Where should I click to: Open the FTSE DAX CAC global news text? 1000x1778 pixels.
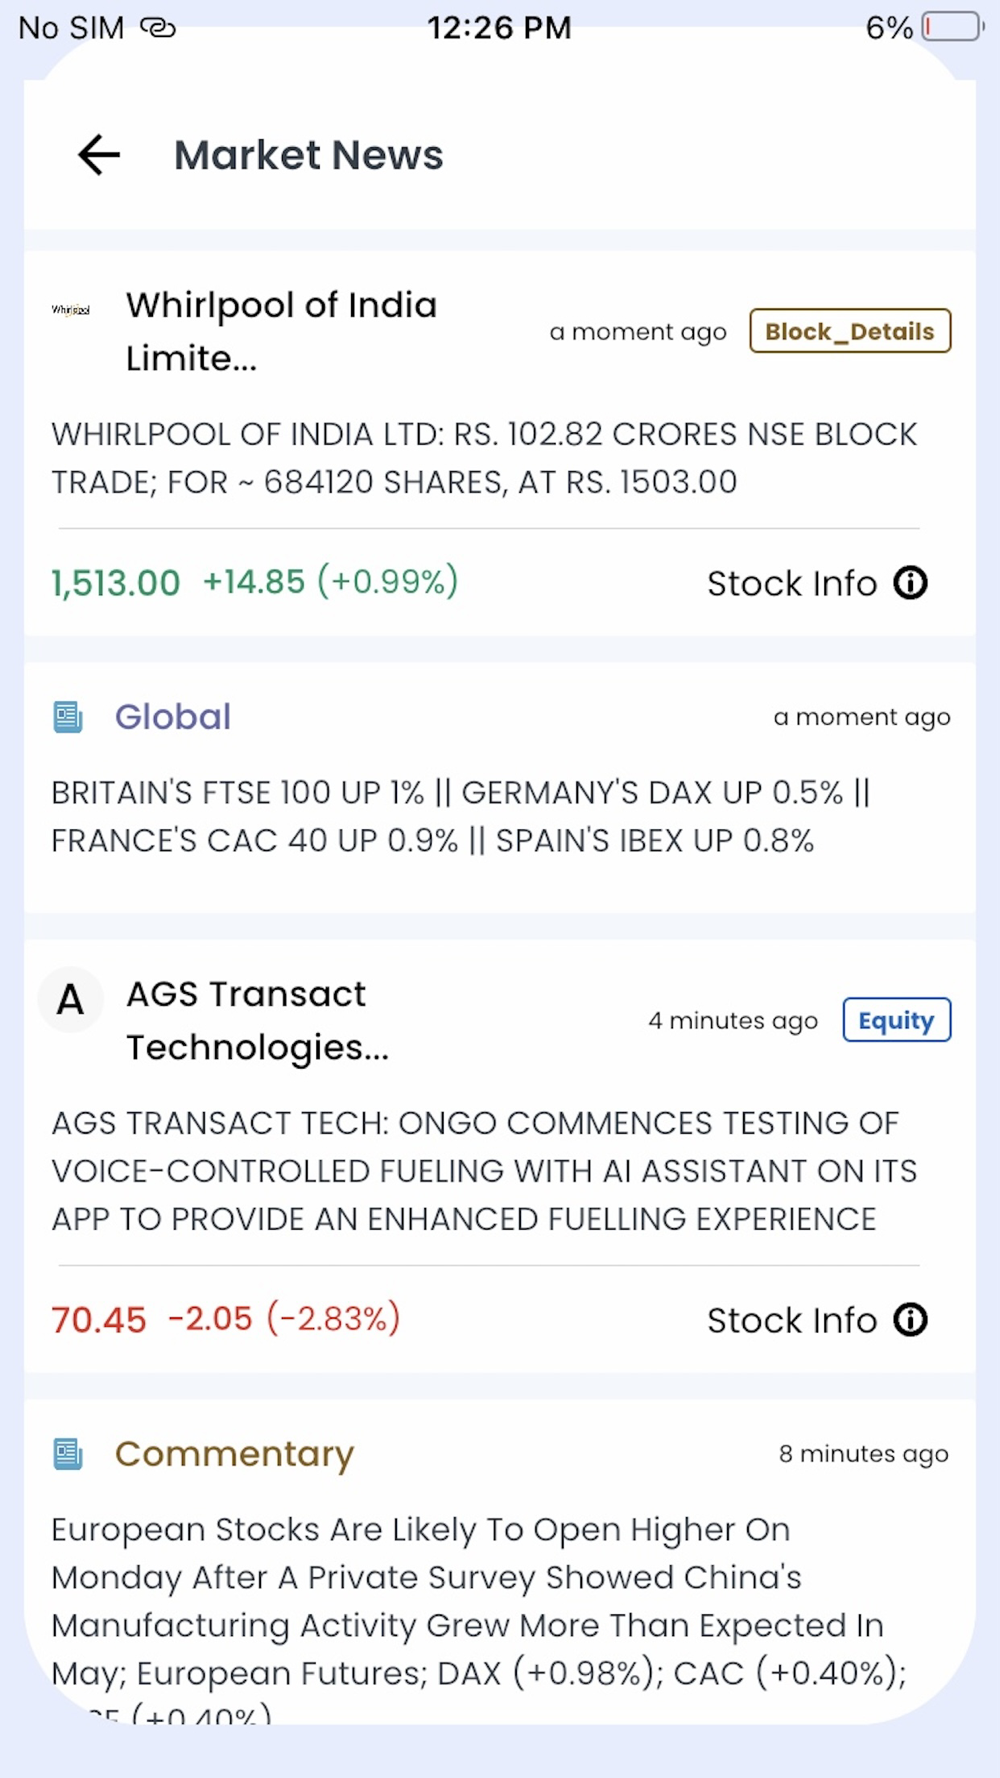click(x=461, y=816)
